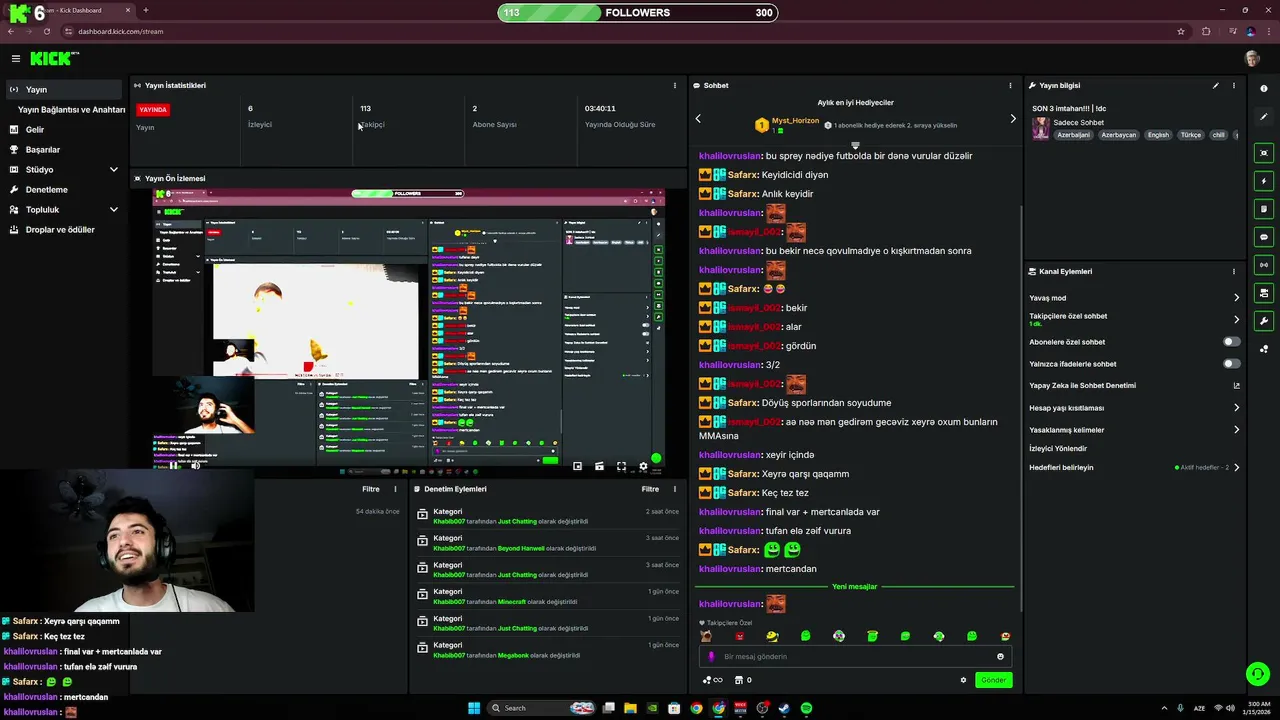The width and height of the screenshot is (1280, 720).
Task: Open Denetleme in sidebar
Action: pyautogui.click(x=64, y=189)
